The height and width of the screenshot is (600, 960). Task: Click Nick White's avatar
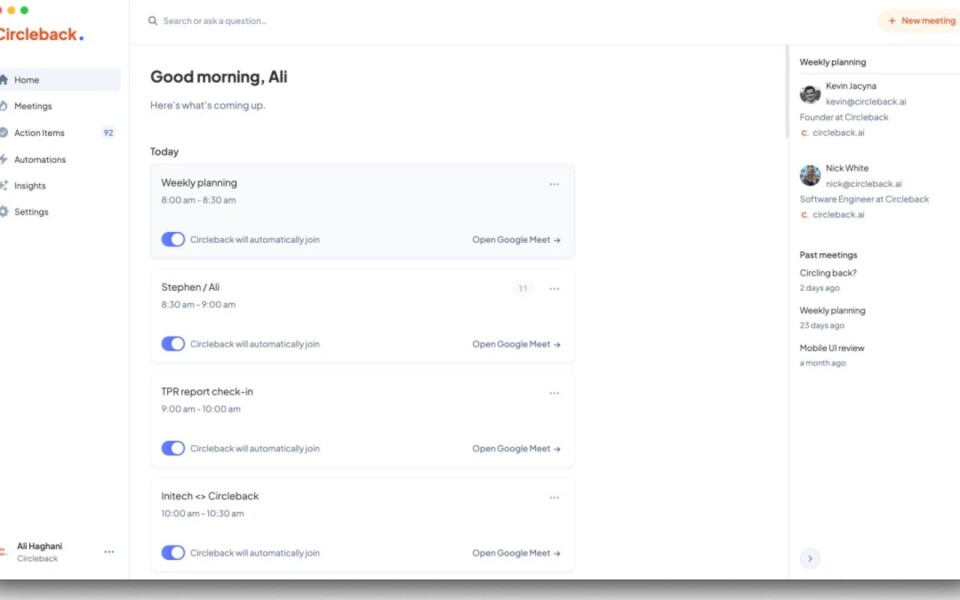(x=810, y=176)
